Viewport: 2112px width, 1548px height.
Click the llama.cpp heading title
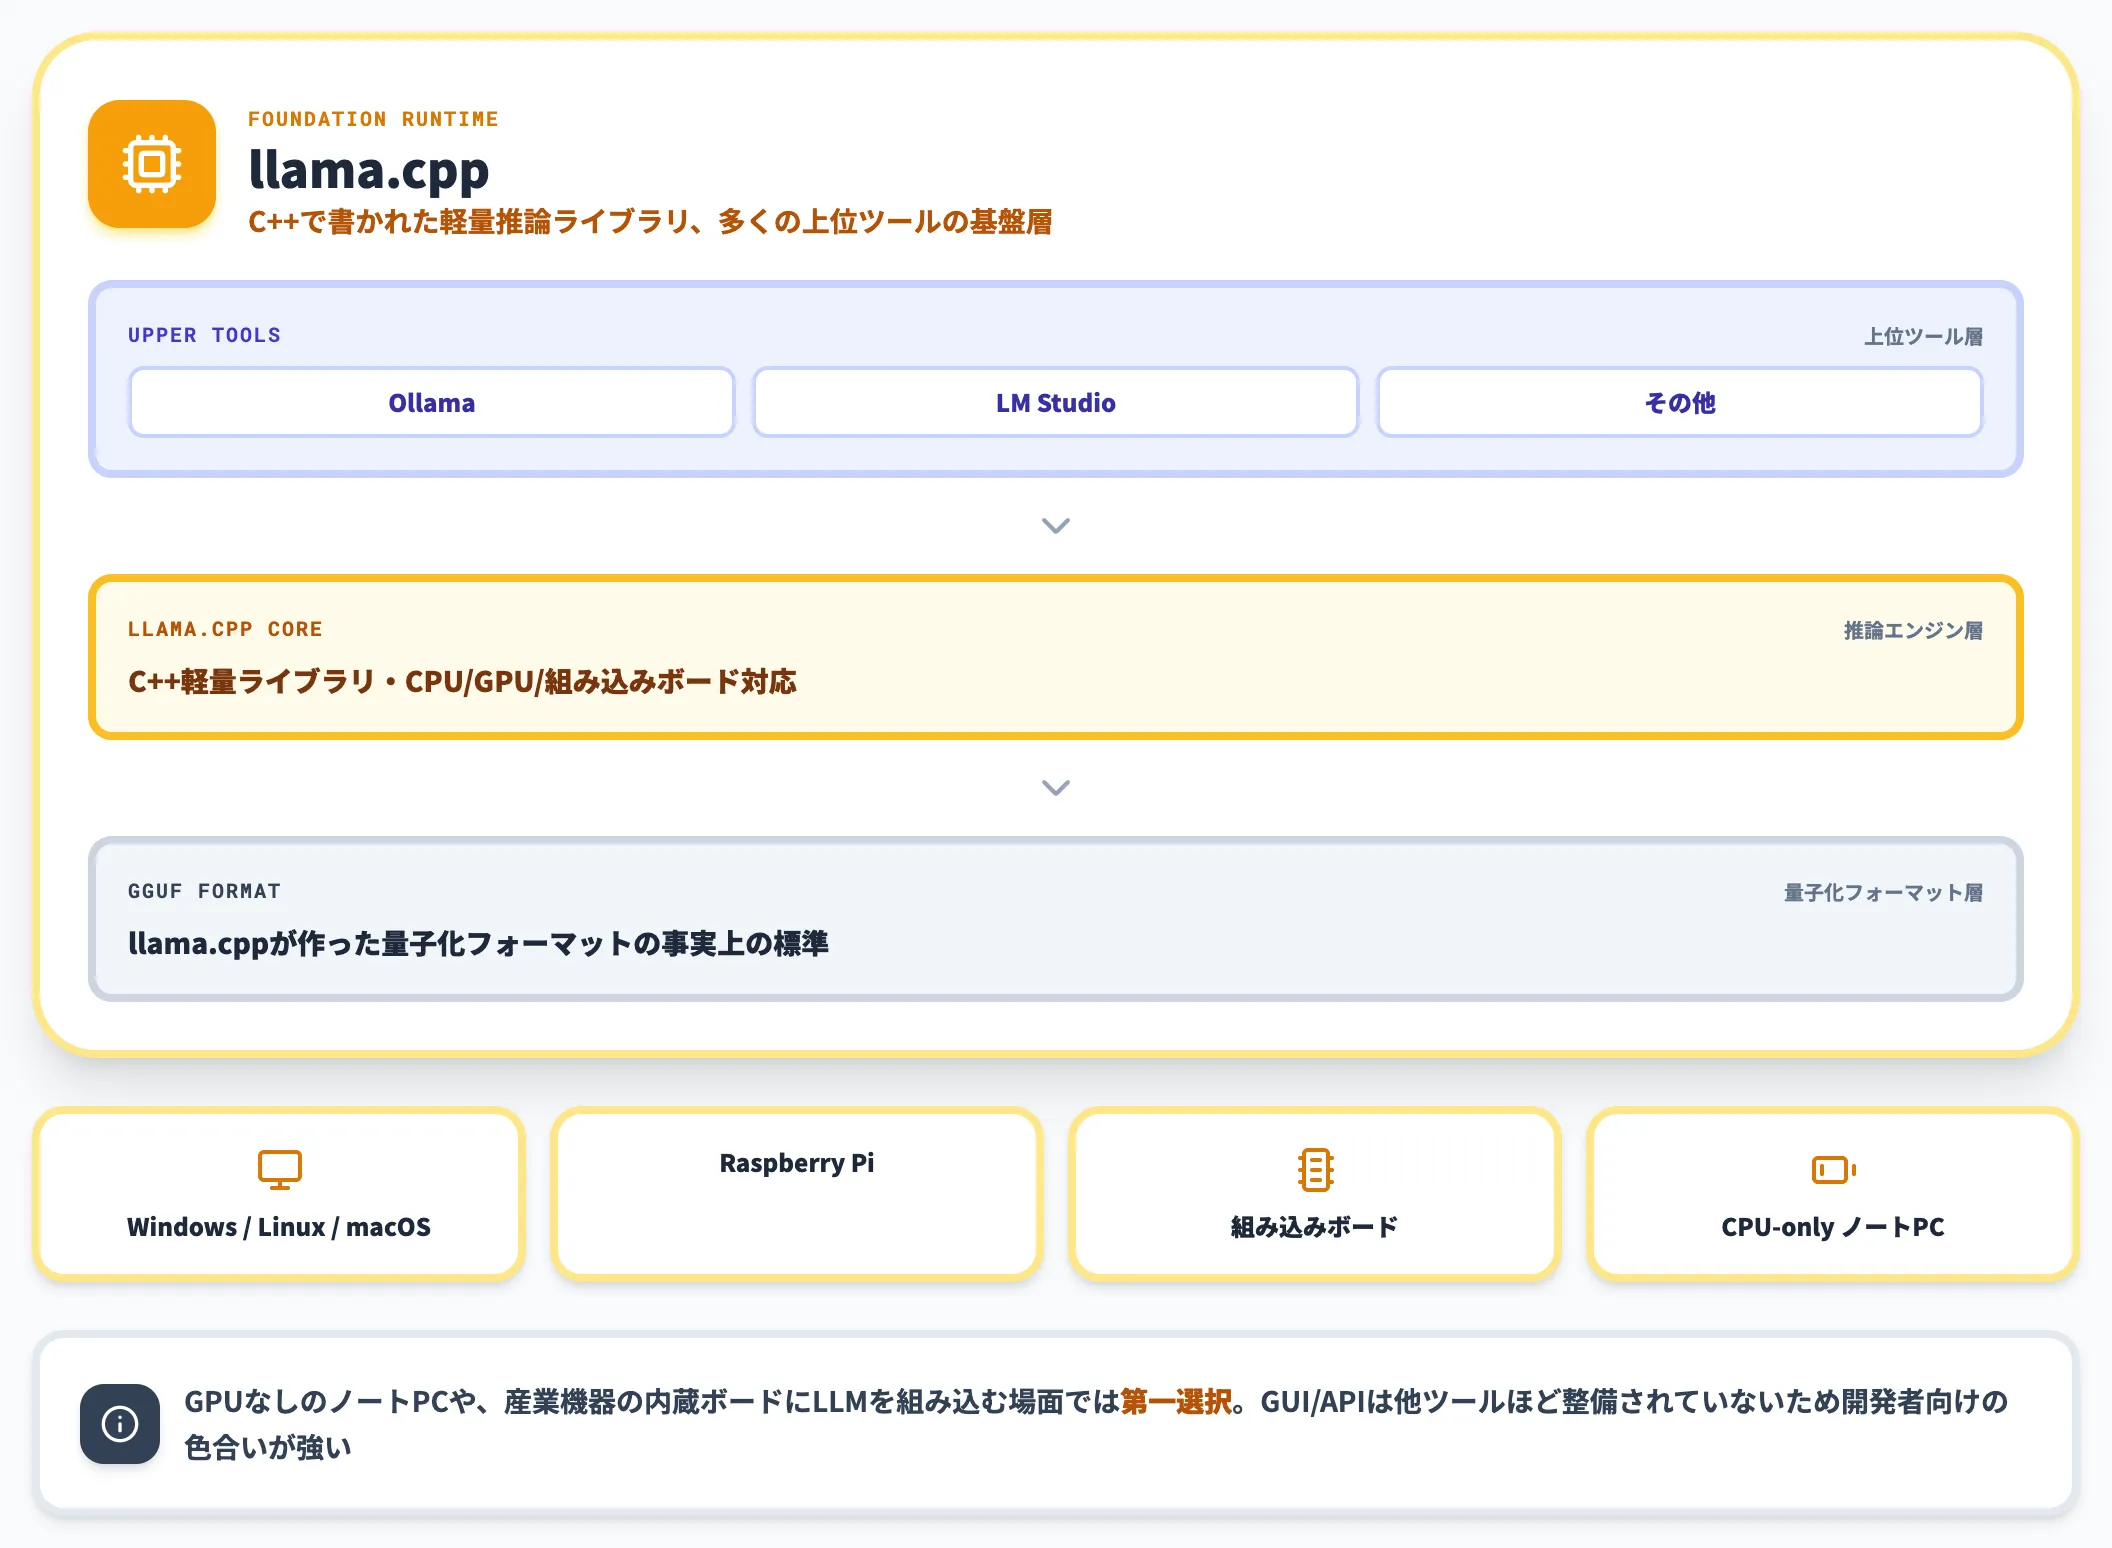click(369, 169)
